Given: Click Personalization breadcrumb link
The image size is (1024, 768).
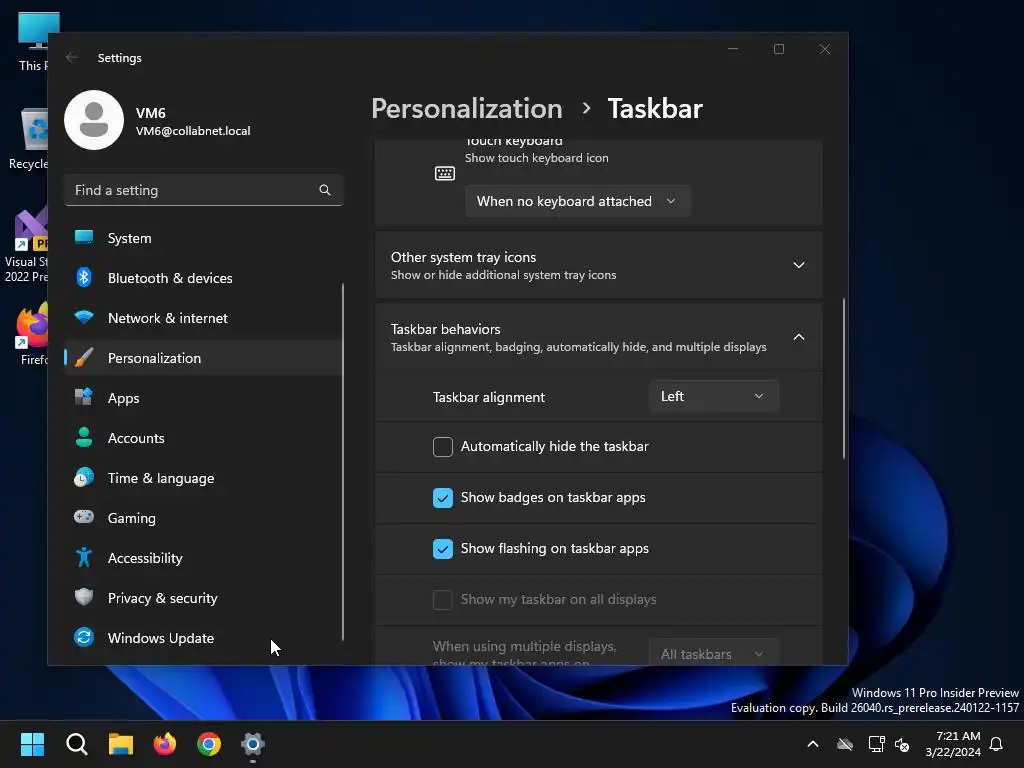Looking at the screenshot, I should [x=466, y=108].
